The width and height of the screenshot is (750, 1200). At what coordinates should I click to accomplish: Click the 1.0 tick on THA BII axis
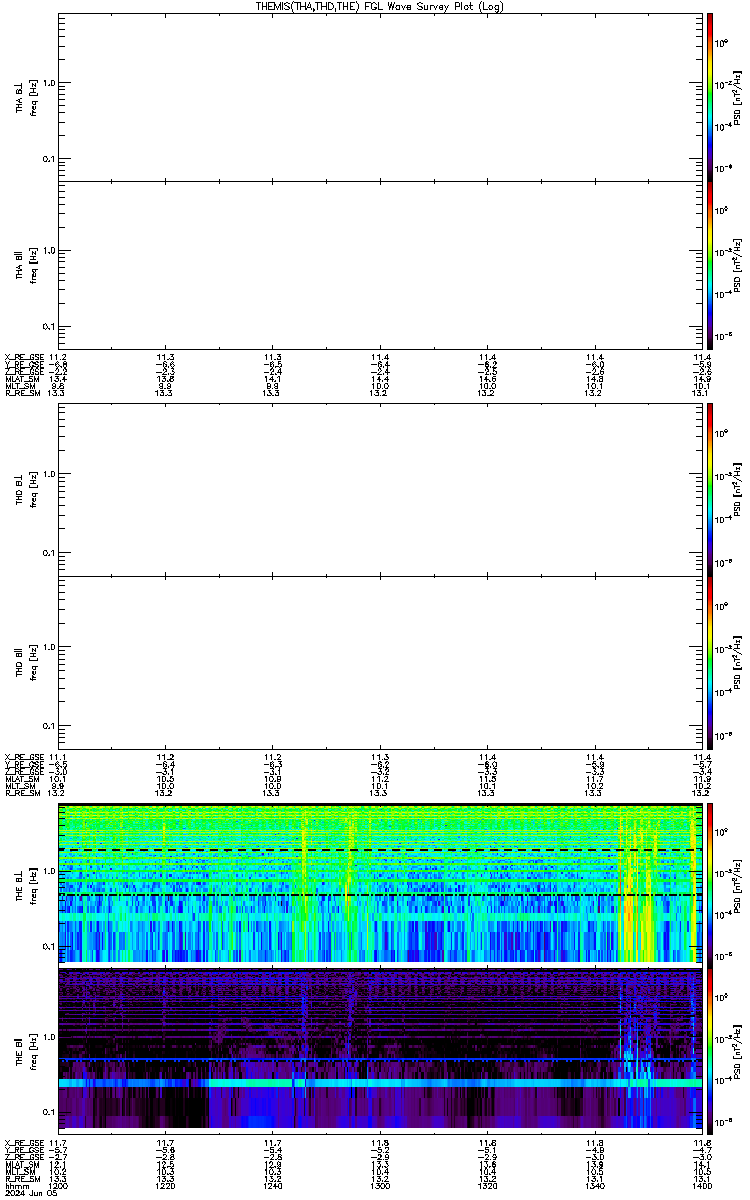tap(49, 251)
